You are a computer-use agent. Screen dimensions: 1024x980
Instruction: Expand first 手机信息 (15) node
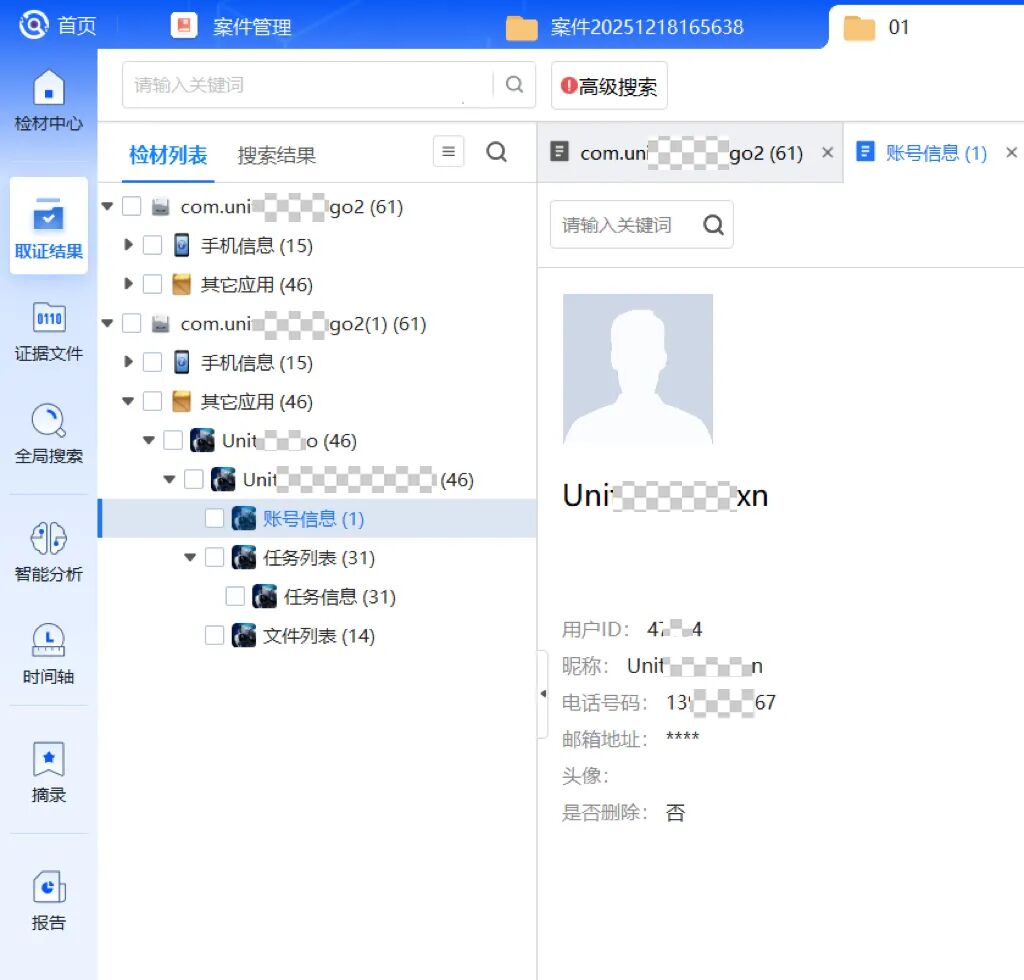[128, 245]
